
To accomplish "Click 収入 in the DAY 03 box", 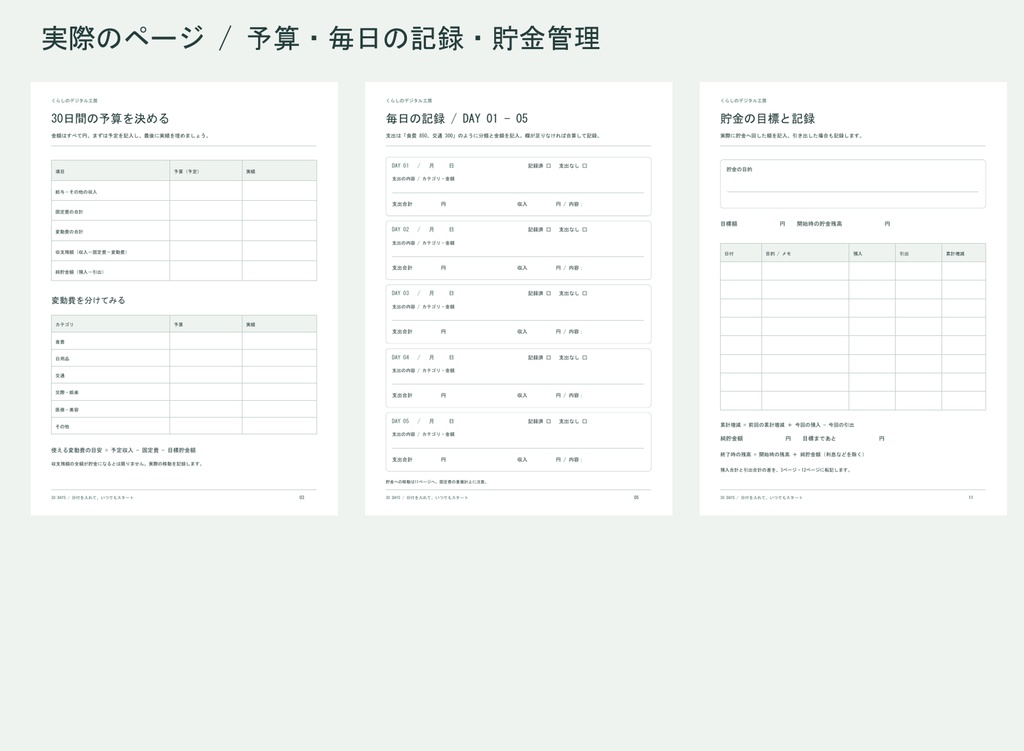I will click(x=522, y=332).
